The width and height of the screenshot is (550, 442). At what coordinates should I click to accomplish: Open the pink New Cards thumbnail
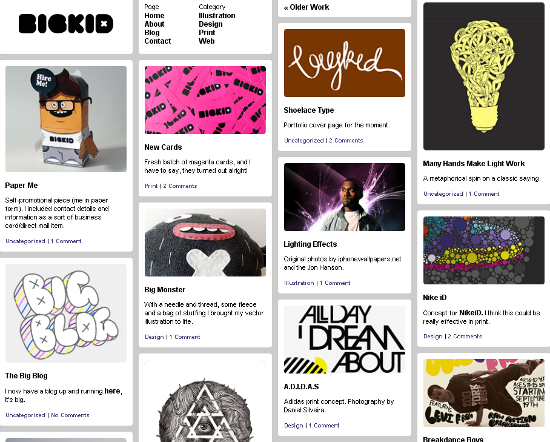(205, 100)
